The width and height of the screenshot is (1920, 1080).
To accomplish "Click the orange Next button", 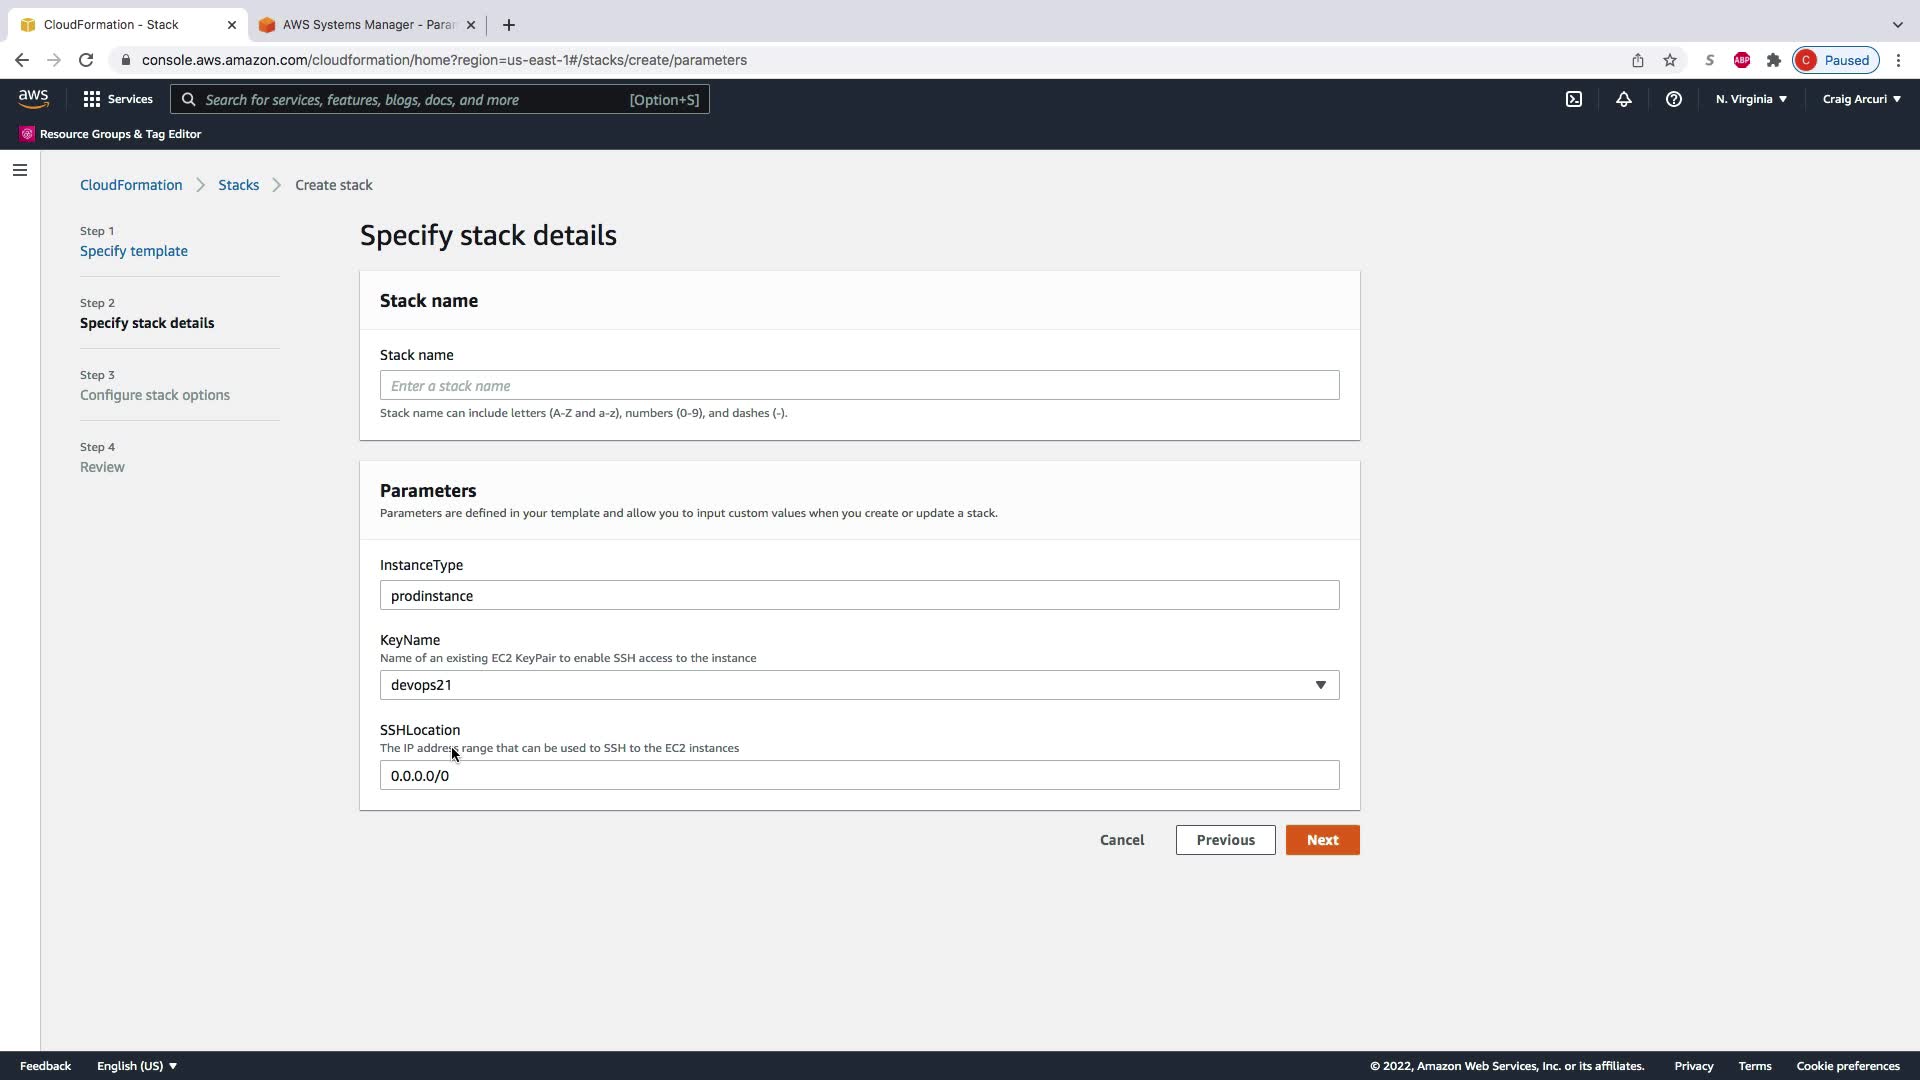I will (x=1322, y=840).
